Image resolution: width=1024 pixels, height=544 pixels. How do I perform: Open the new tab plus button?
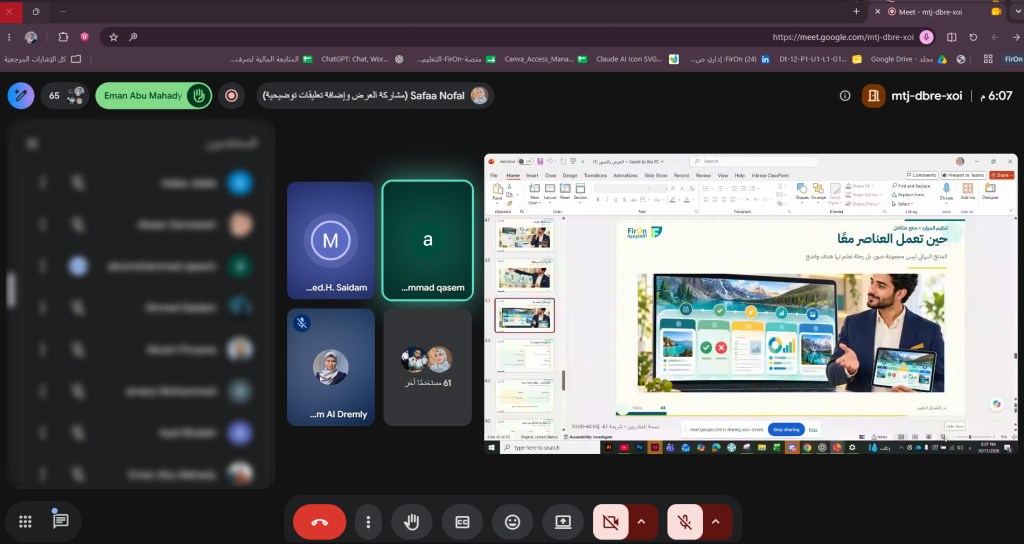click(856, 11)
